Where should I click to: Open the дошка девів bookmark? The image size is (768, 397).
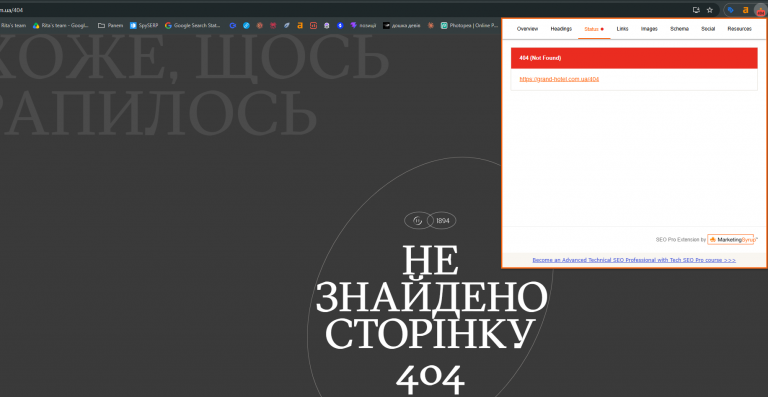(402, 25)
